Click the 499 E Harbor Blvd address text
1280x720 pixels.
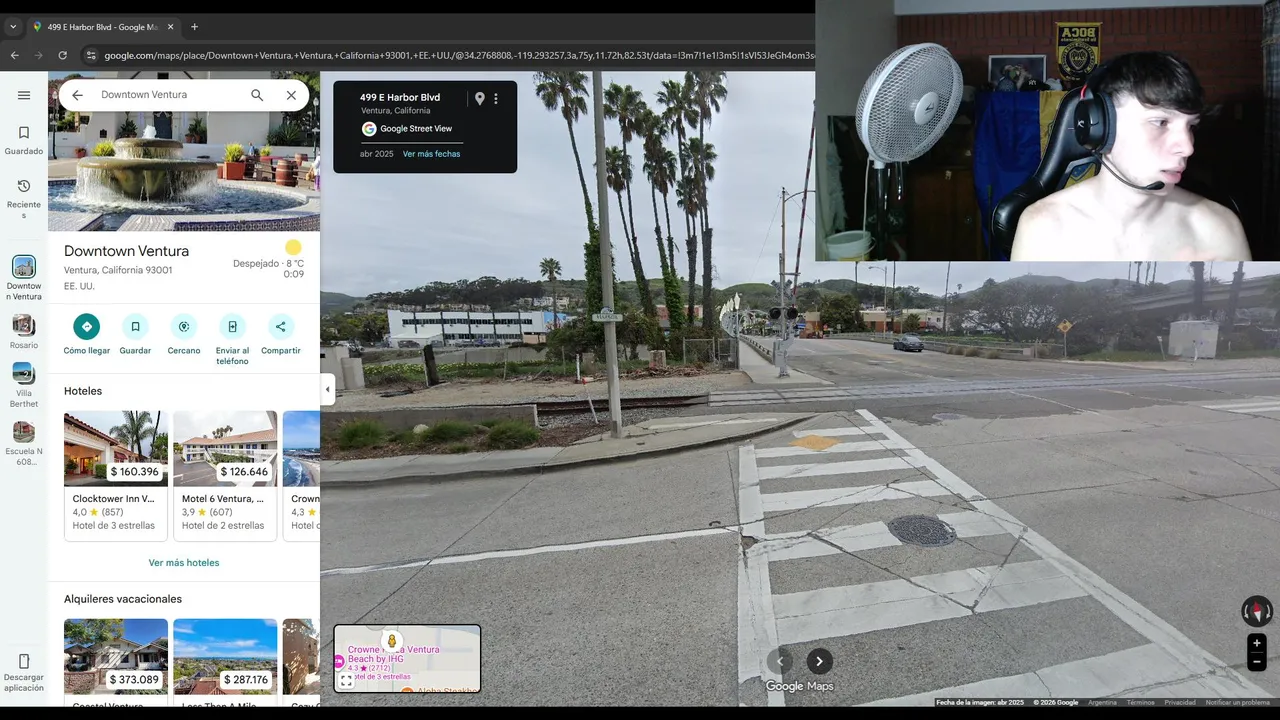pos(400,97)
